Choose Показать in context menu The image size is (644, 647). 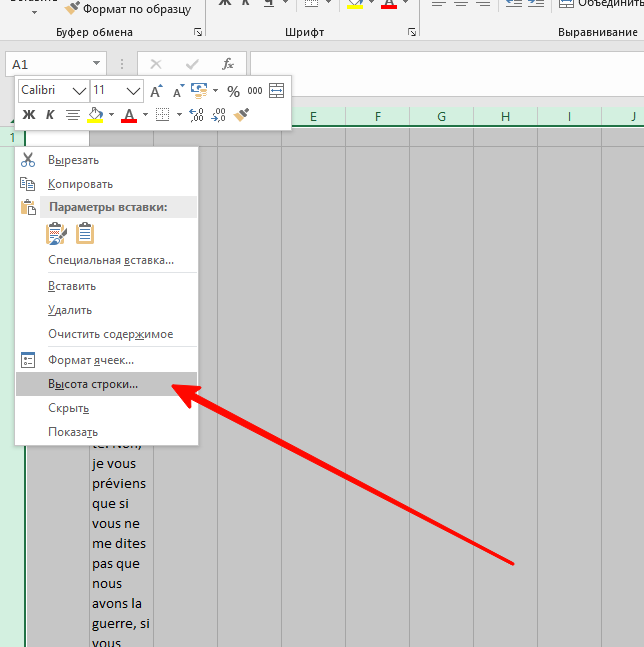[x=106, y=432]
